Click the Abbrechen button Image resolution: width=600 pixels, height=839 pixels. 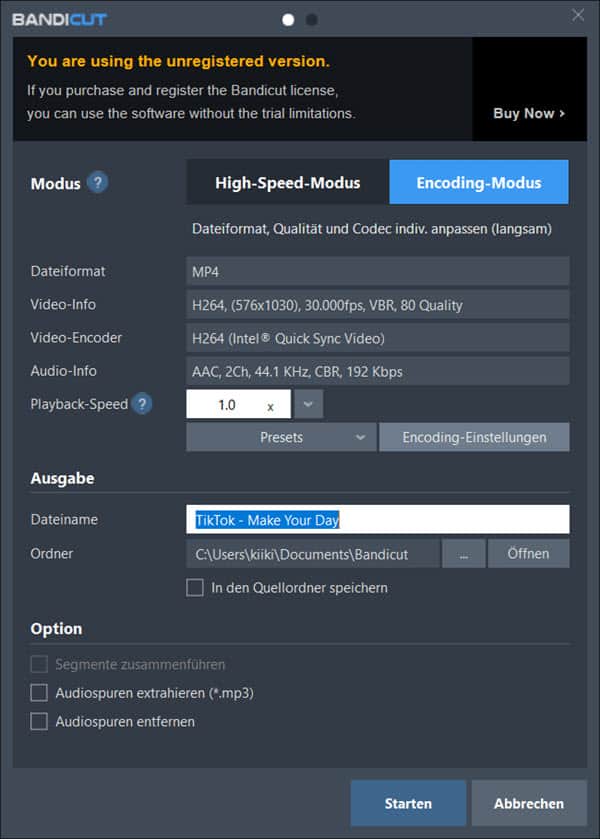pyautogui.click(x=529, y=803)
